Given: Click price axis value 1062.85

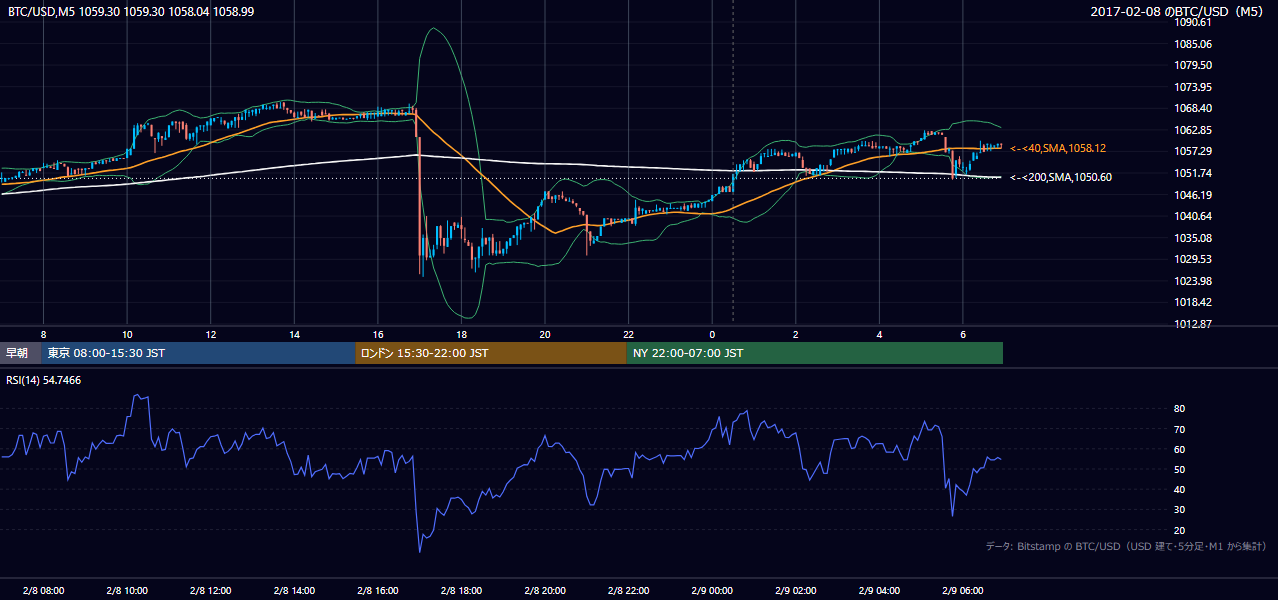Looking at the screenshot, I should pyautogui.click(x=1194, y=130).
